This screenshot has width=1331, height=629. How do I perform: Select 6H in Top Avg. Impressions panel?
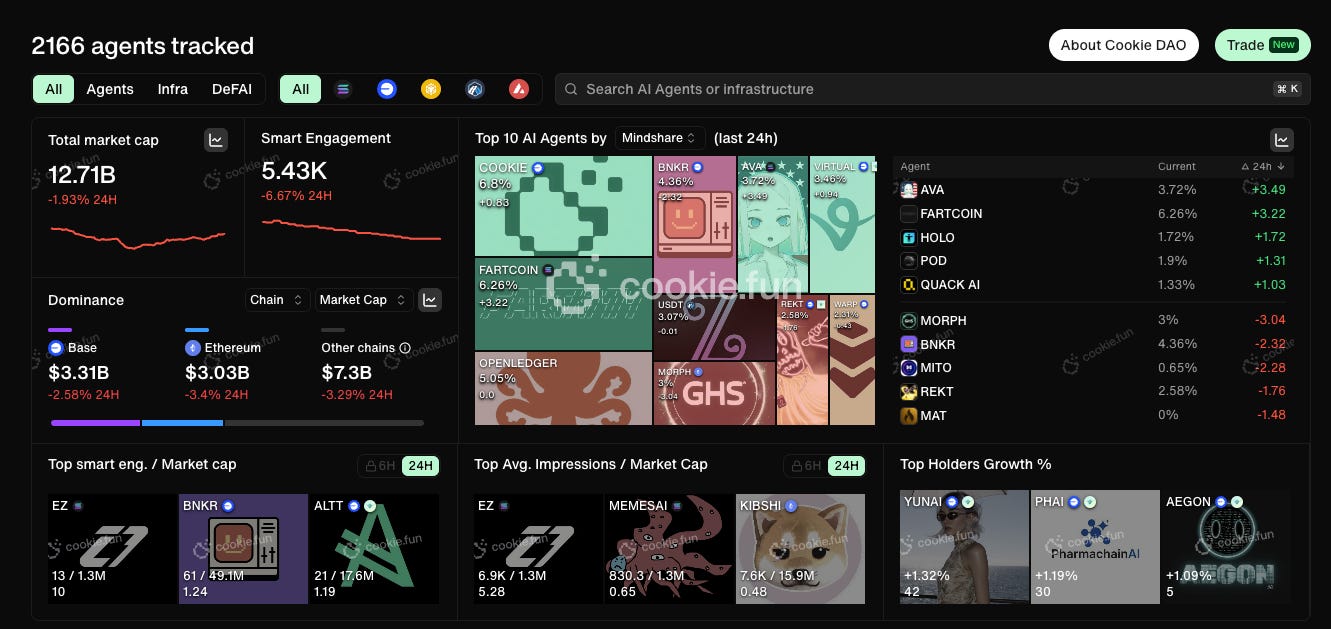coord(805,466)
